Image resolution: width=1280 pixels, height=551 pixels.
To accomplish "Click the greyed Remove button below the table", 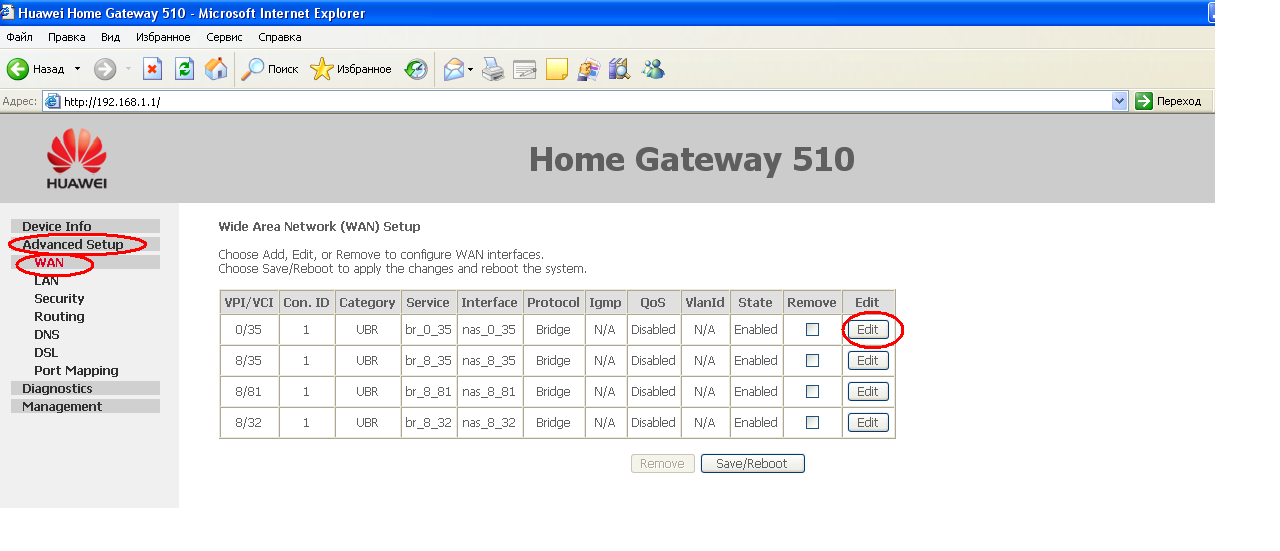I will coord(662,463).
